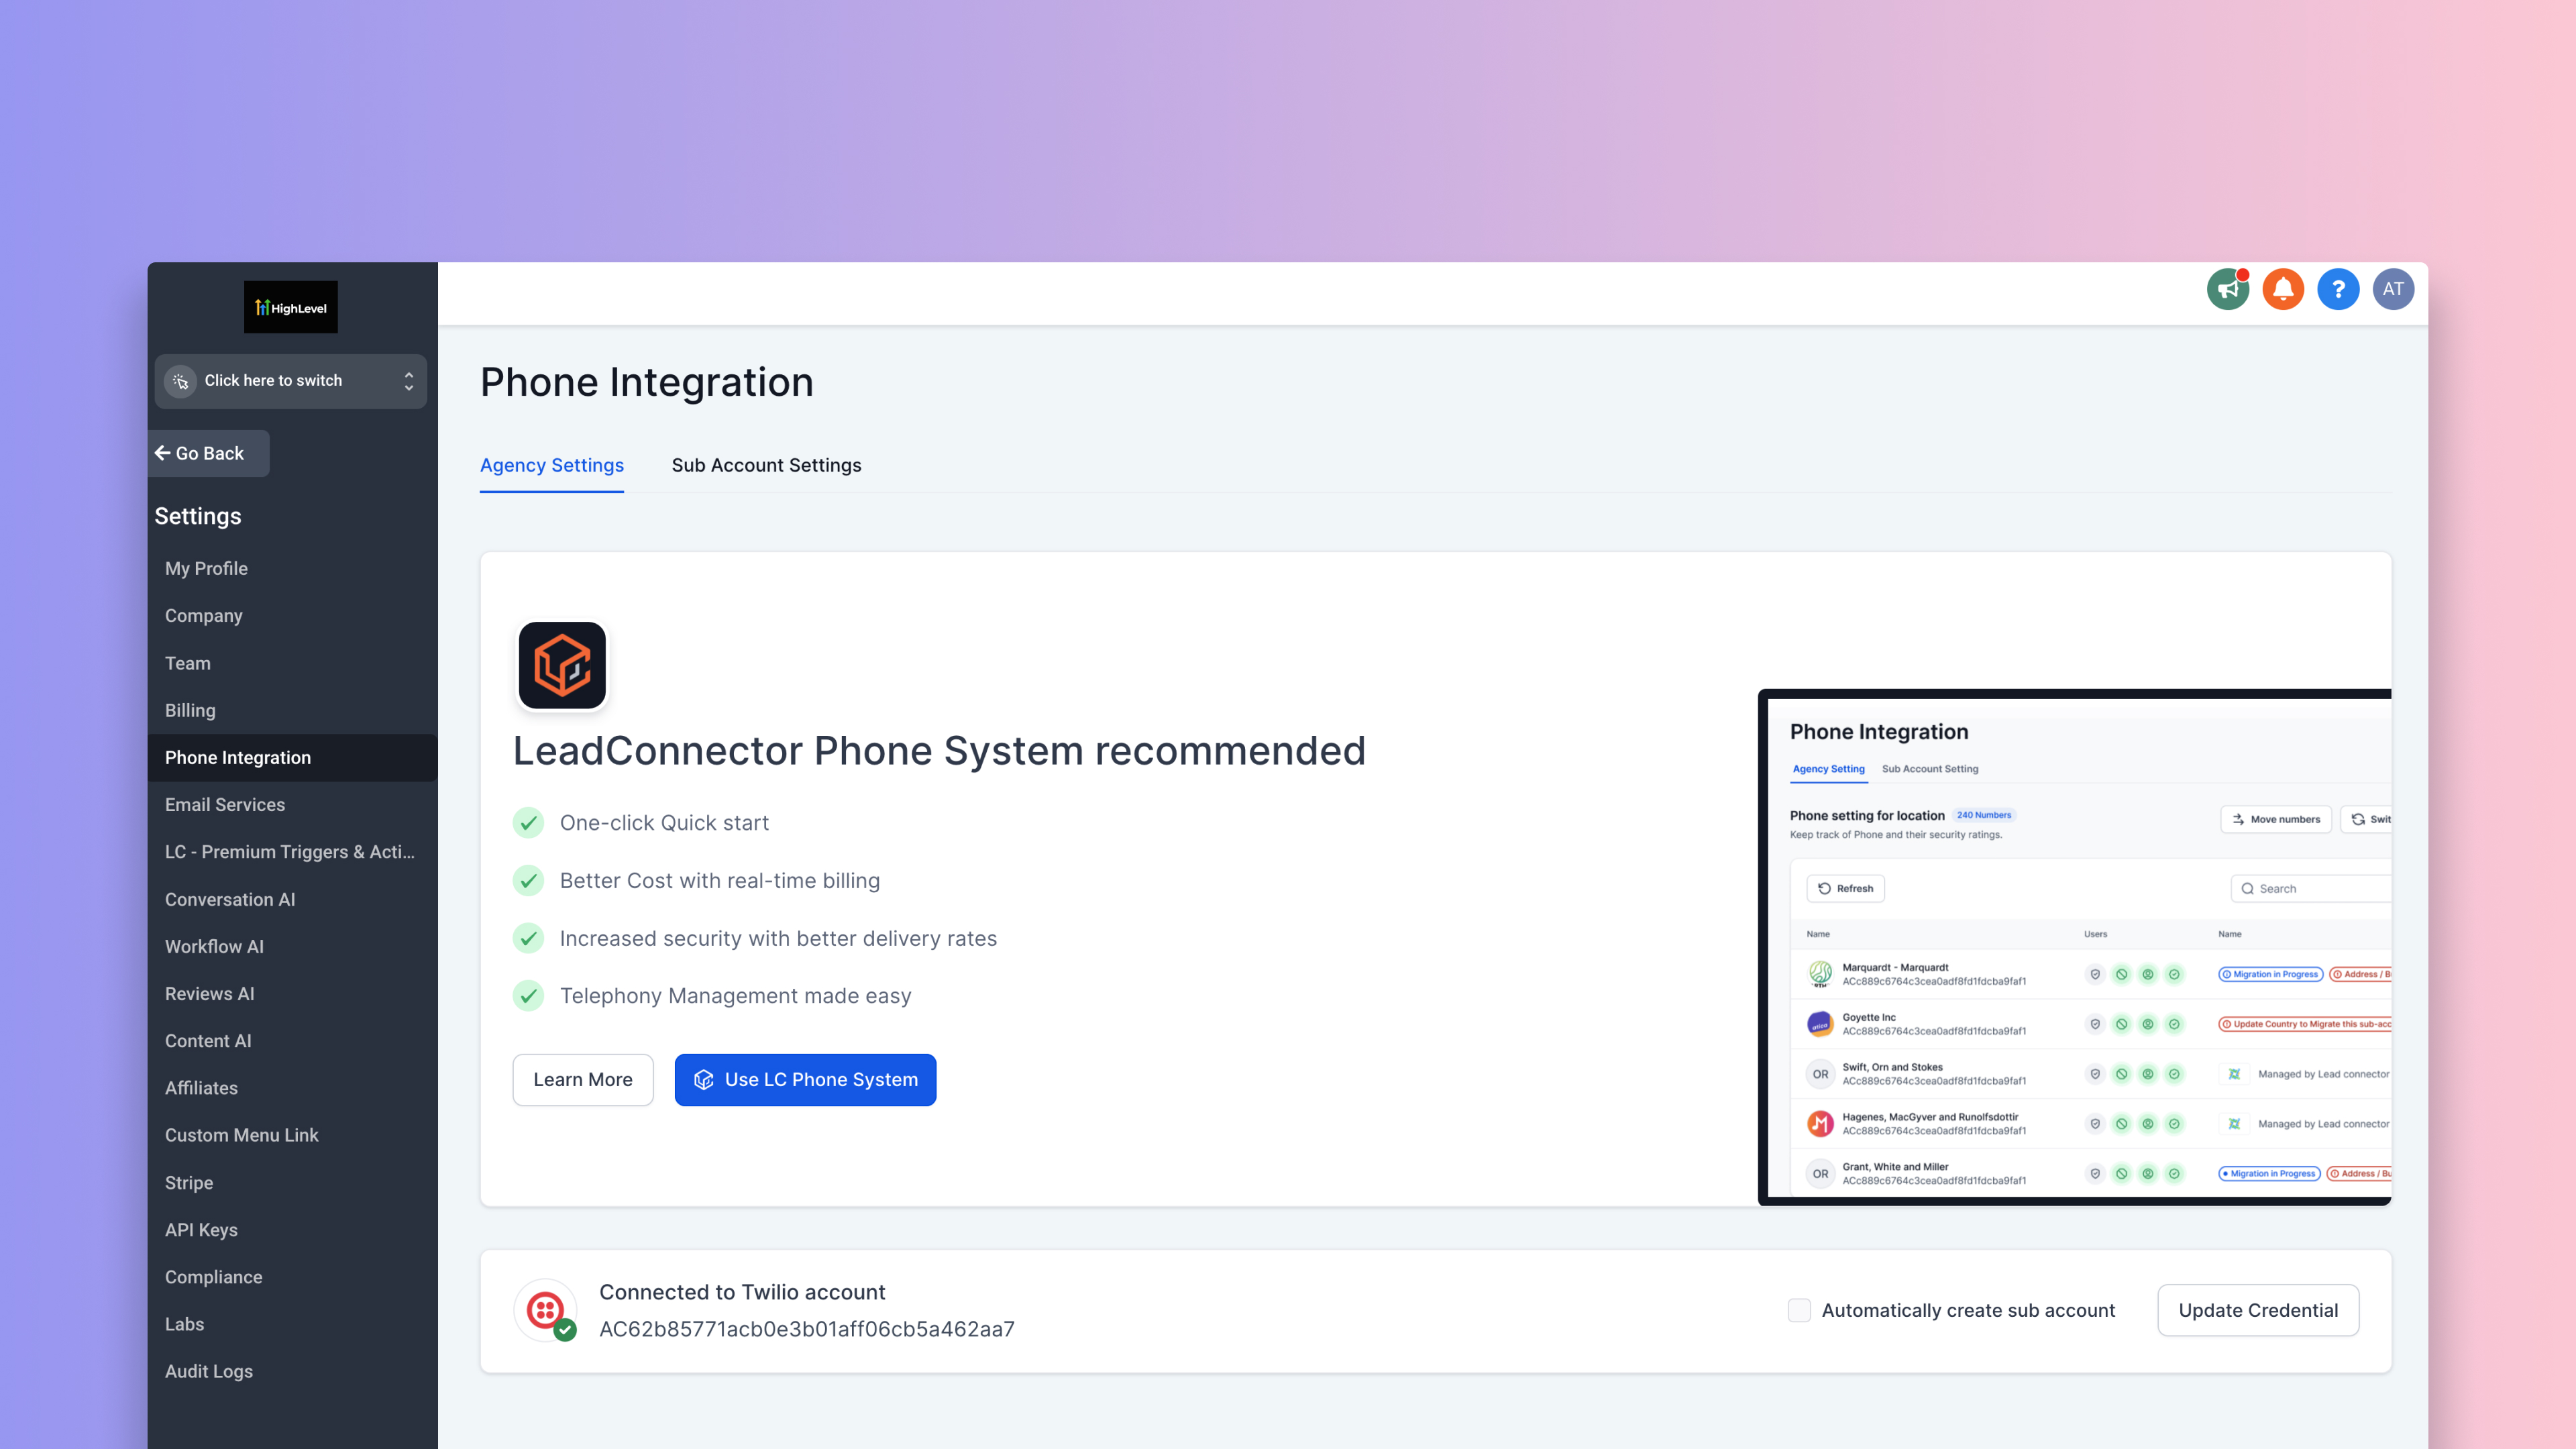Click the switcher up-down chevron arrows
Viewport: 2576px width, 1449px height.
(x=408, y=381)
